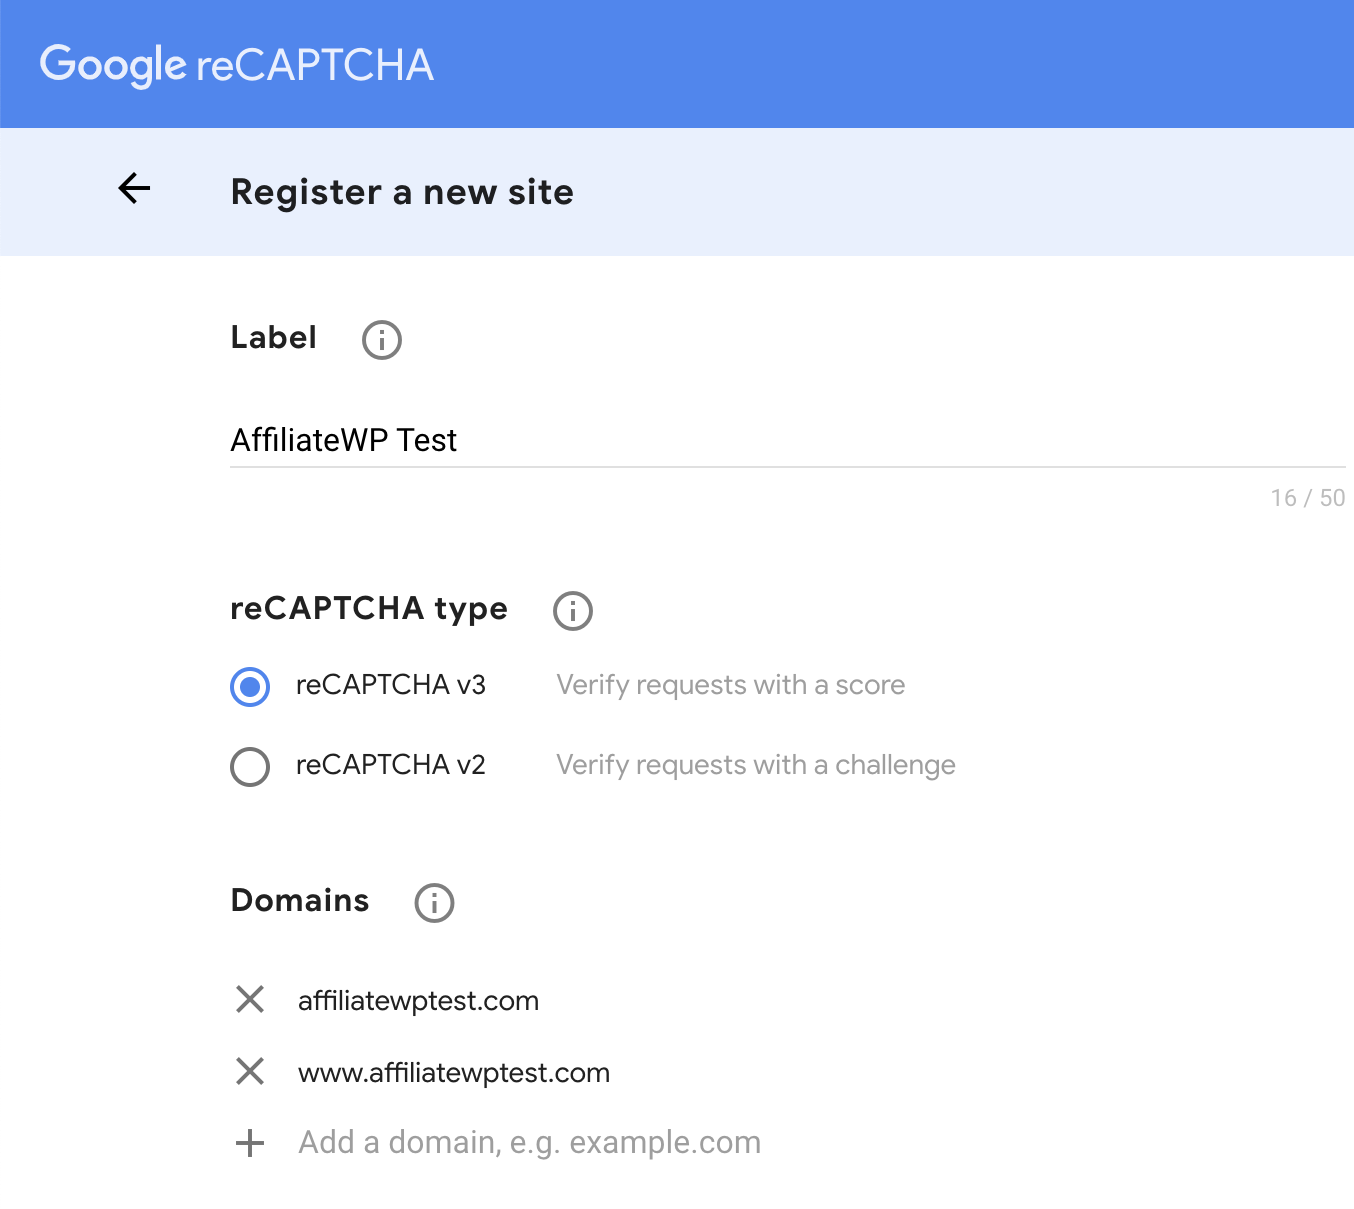Remove the affiliatewptest.com domain
This screenshot has width=1354, height=1209.
(x=250, y=1000)
